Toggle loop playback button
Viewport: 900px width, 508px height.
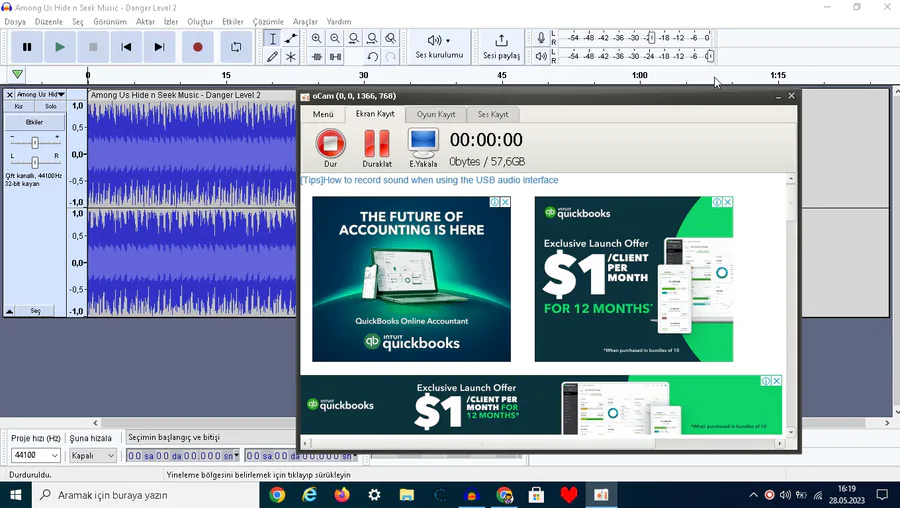click(236, 47)
